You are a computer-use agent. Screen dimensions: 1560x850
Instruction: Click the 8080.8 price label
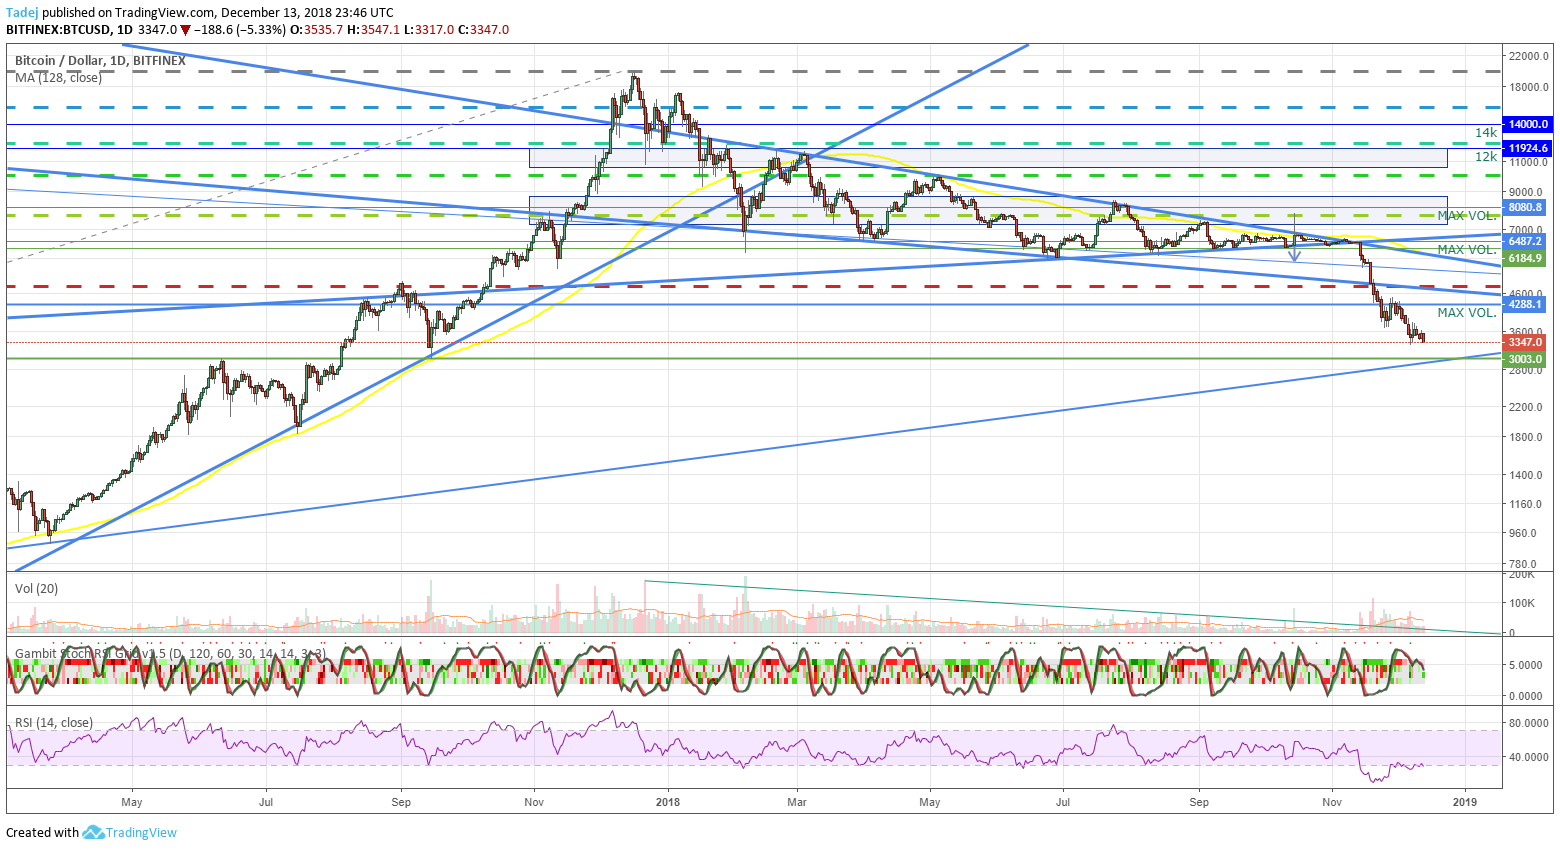pos(1525,207)
